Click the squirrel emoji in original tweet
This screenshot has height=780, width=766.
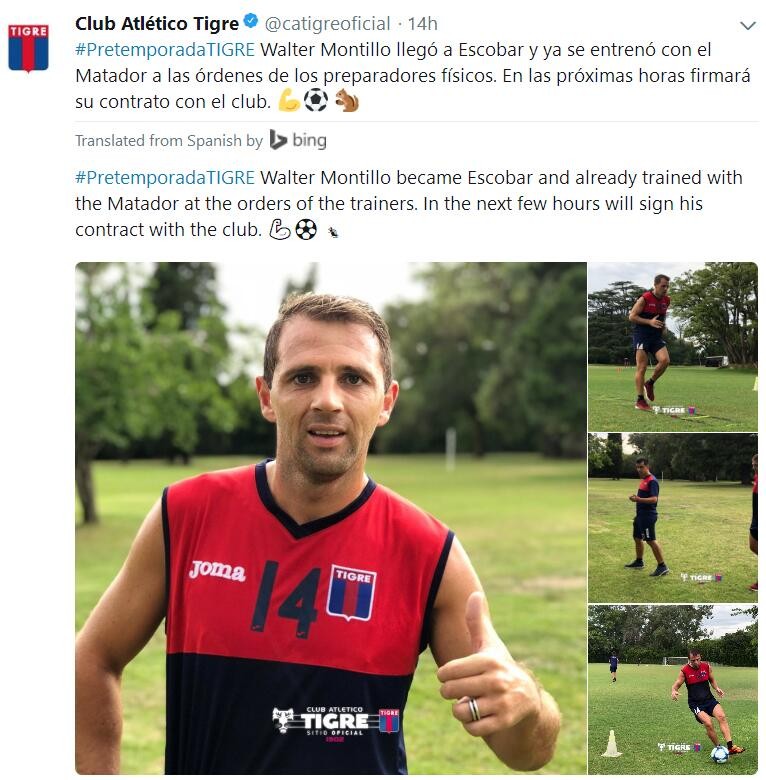pos(347,100)
